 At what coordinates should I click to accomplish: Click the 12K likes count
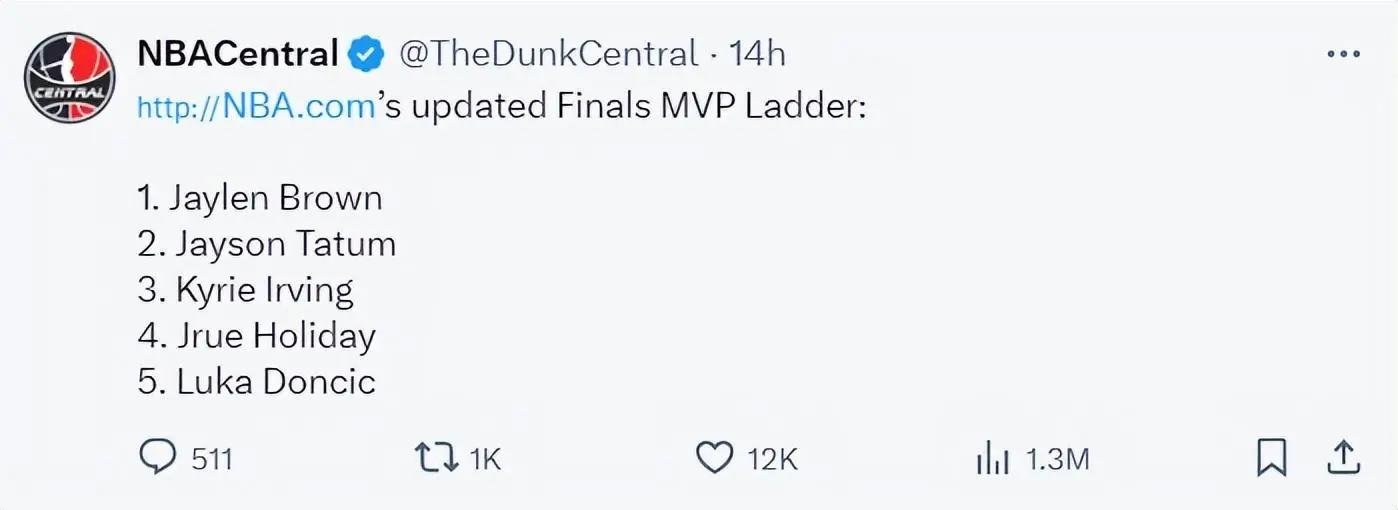[x=772, y=459]
